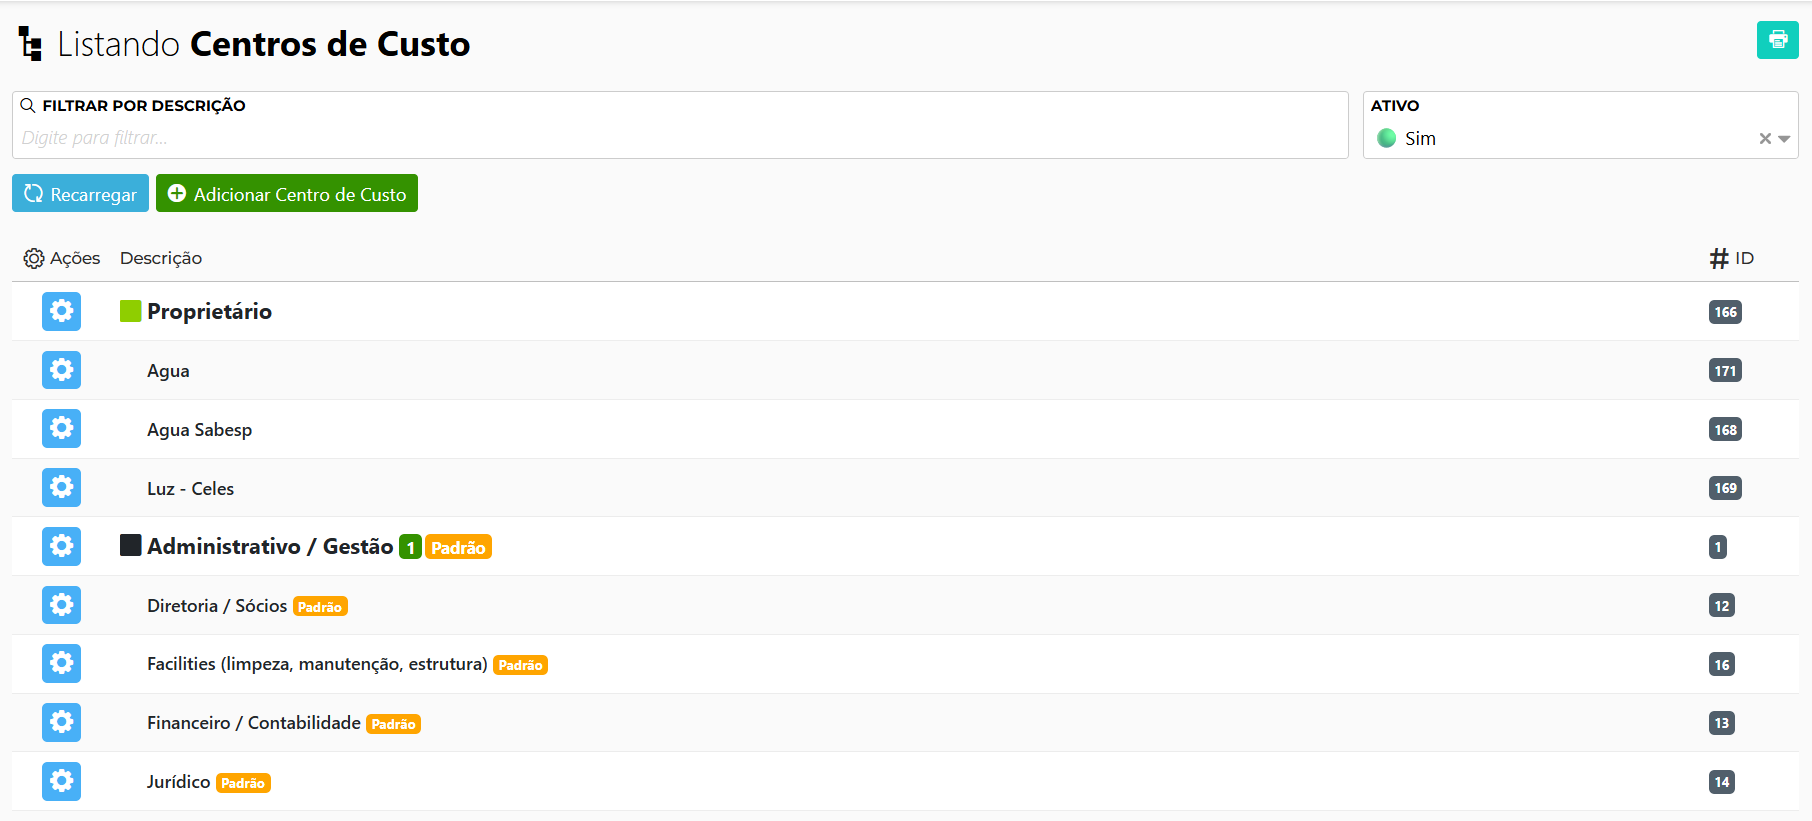Open gear actions for Facilities row
1812x821 pixels.
(61, 663)
